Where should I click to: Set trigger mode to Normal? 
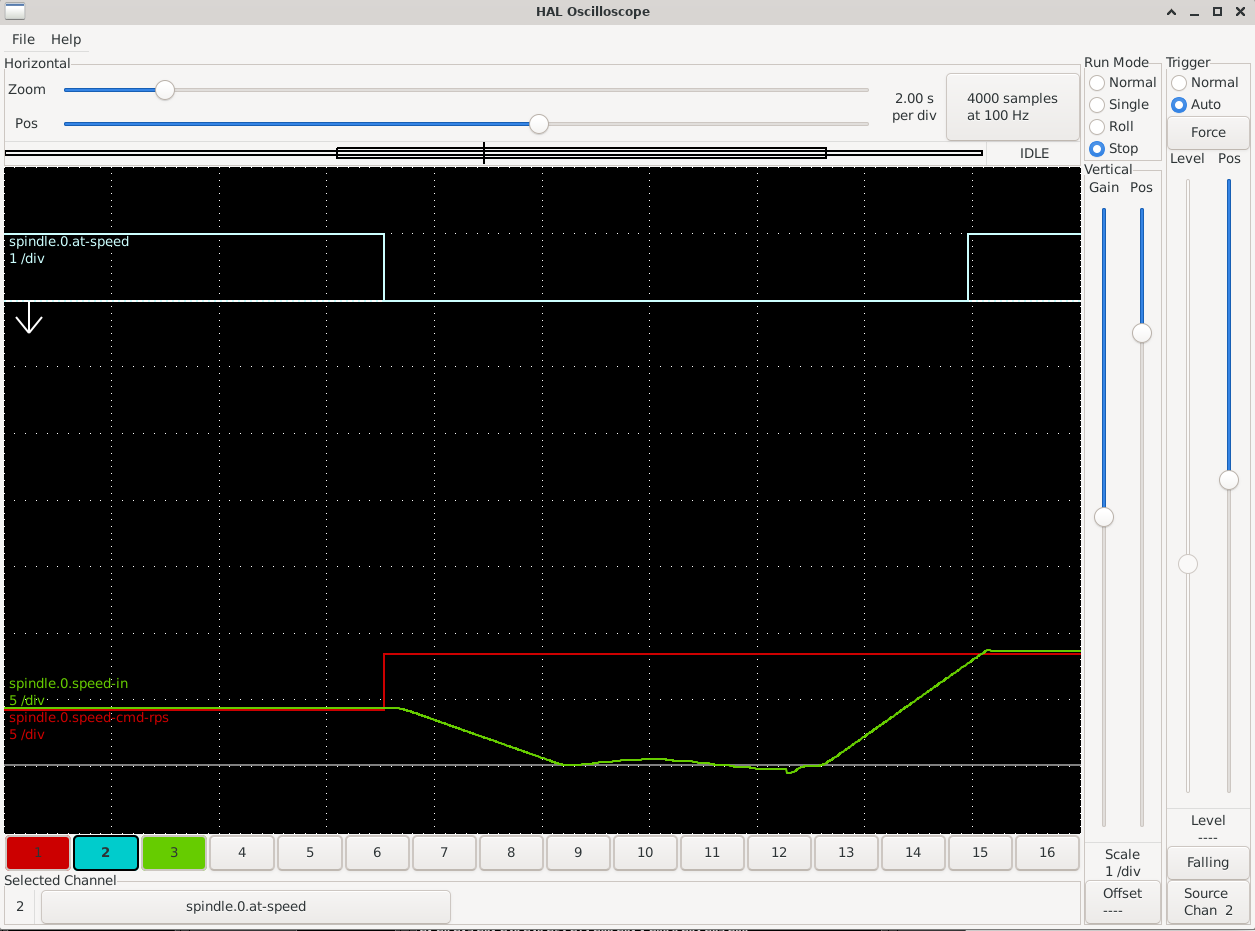coord(1205,82)
